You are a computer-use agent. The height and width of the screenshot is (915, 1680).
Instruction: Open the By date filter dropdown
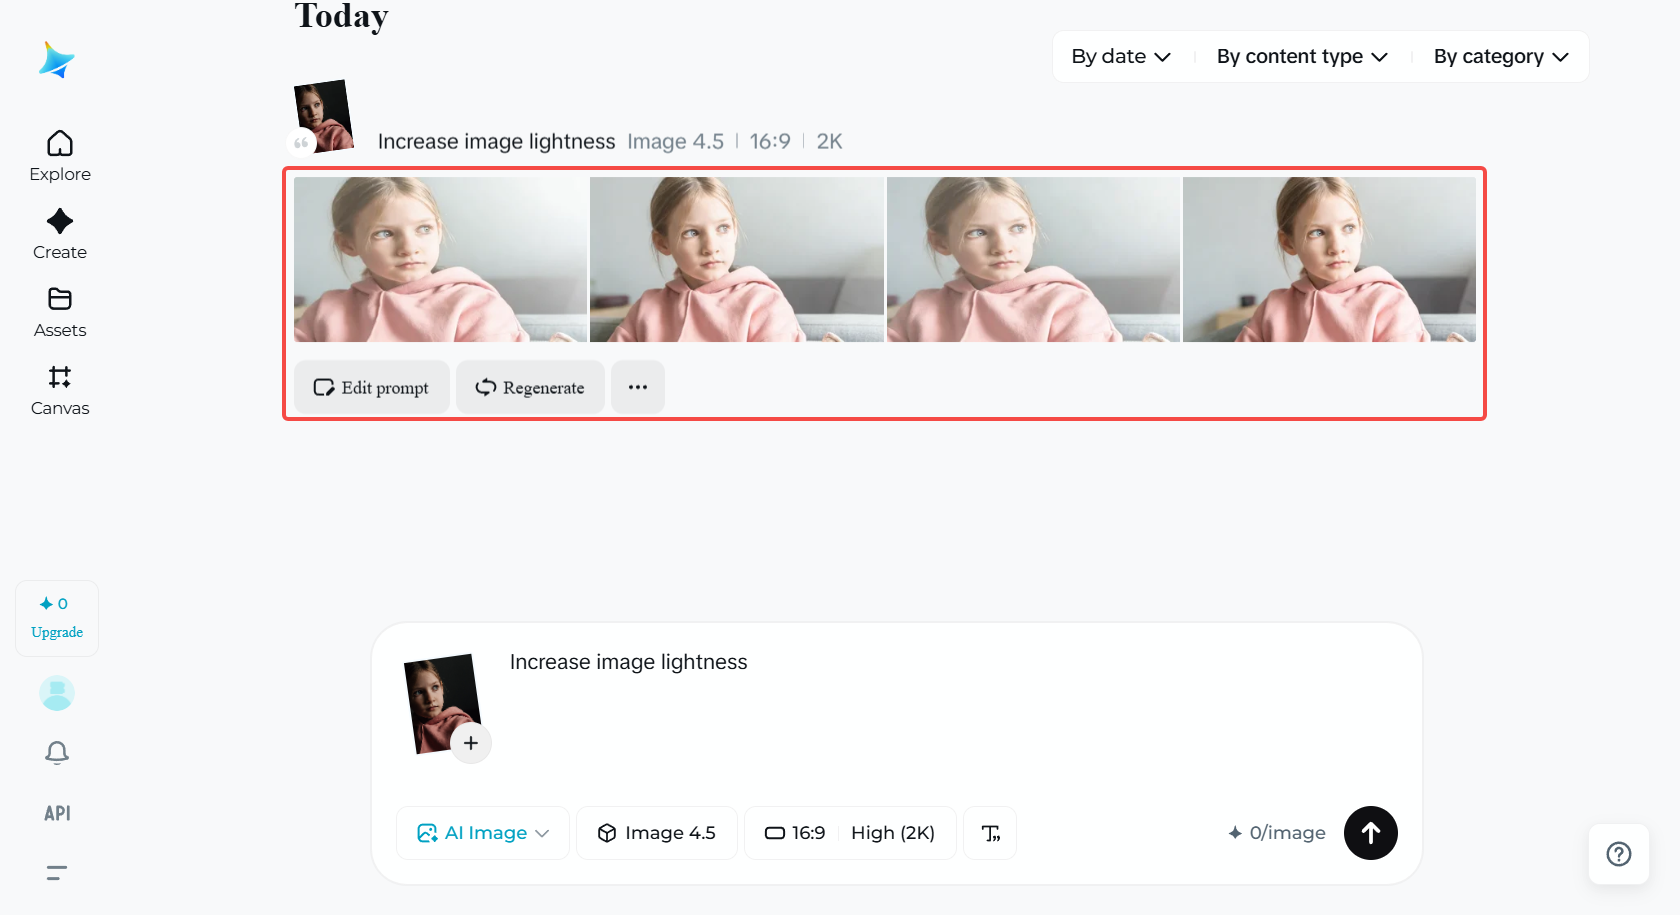point(1121,57)
